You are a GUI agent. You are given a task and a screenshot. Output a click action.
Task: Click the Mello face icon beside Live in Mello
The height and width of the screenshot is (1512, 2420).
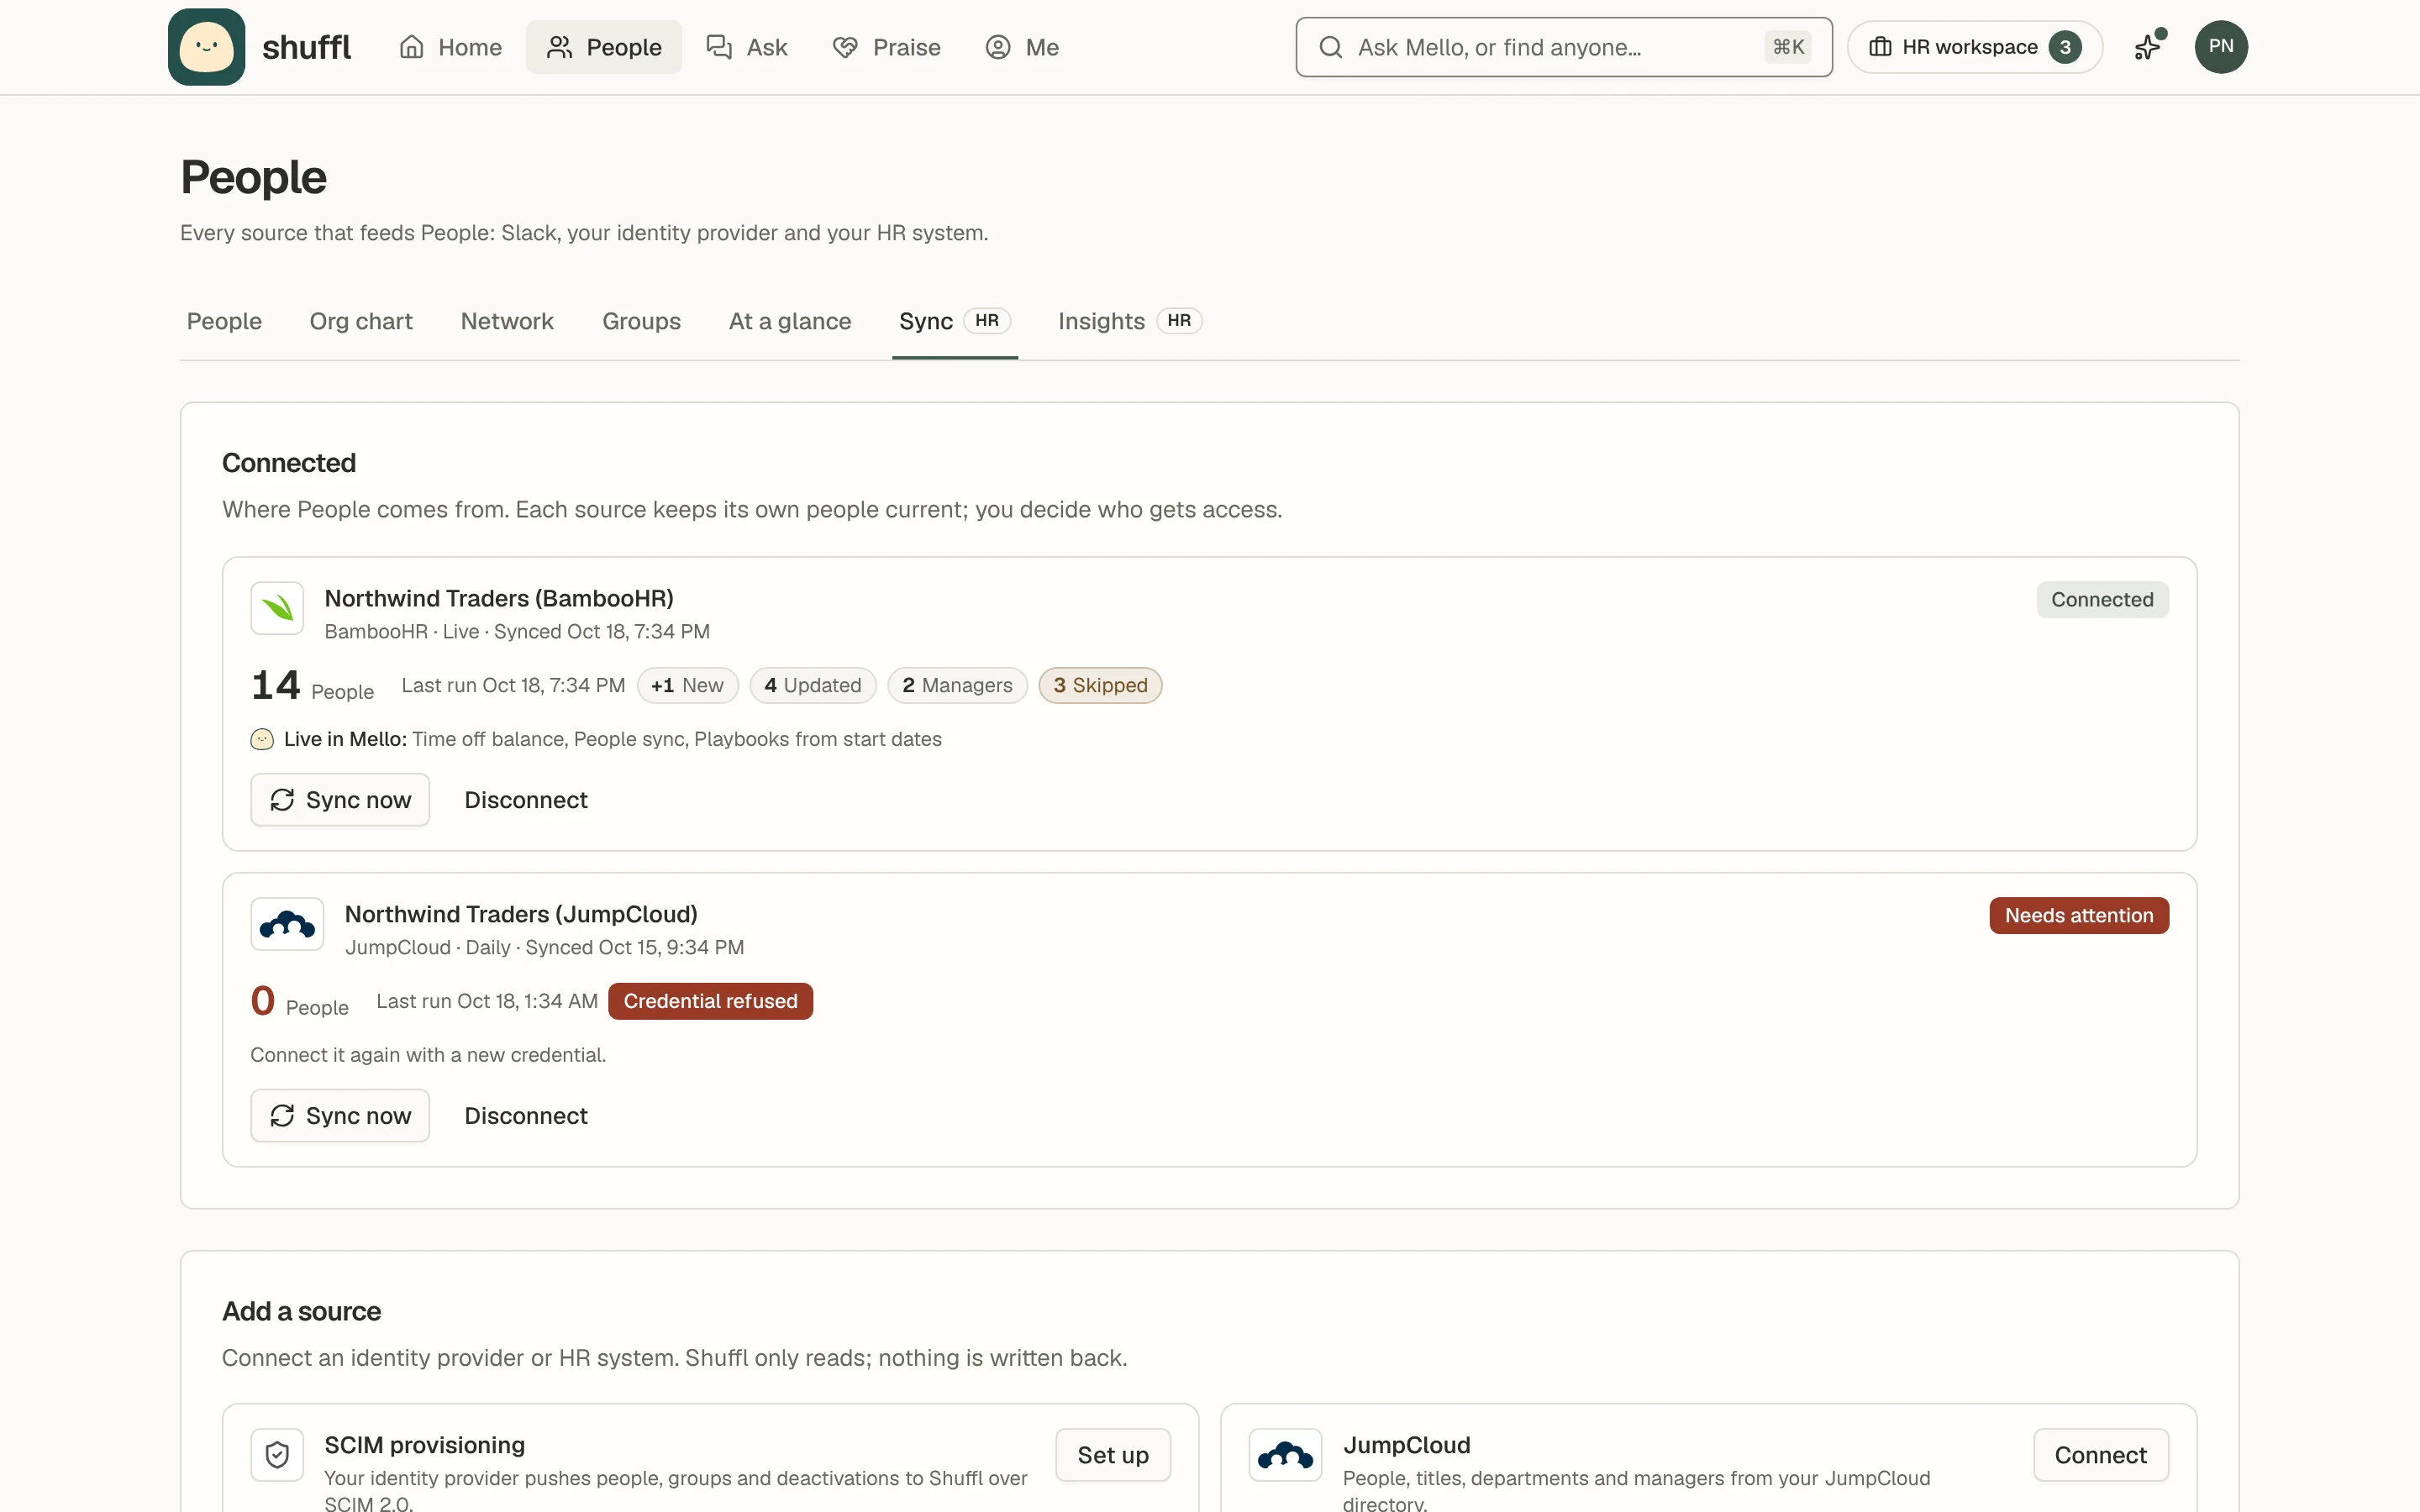[x=262, y=739]
